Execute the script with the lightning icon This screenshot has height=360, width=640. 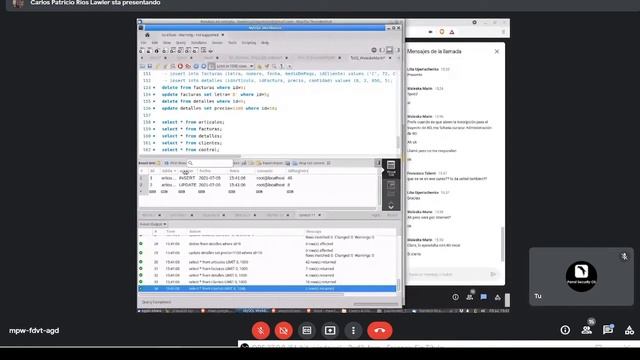point(158,66)
